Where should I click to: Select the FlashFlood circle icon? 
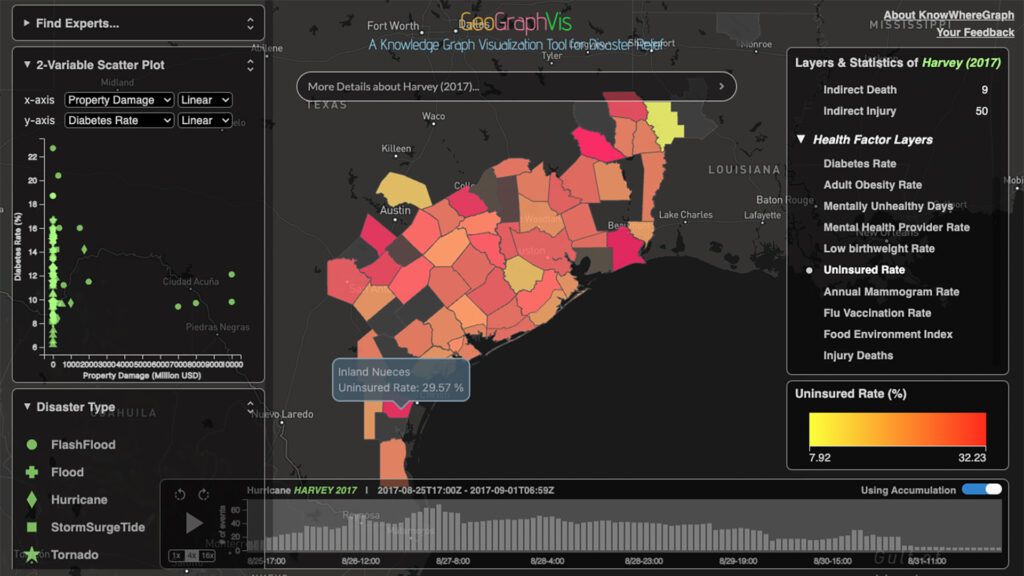click(31, 445)
